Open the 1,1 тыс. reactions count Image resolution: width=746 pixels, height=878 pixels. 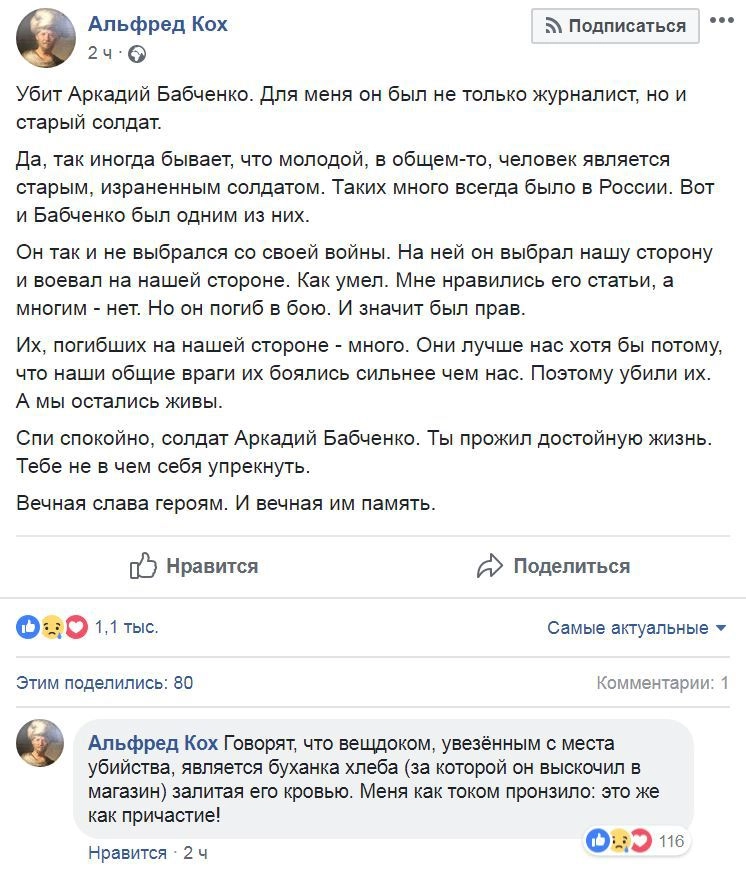[x=127, y=627]
